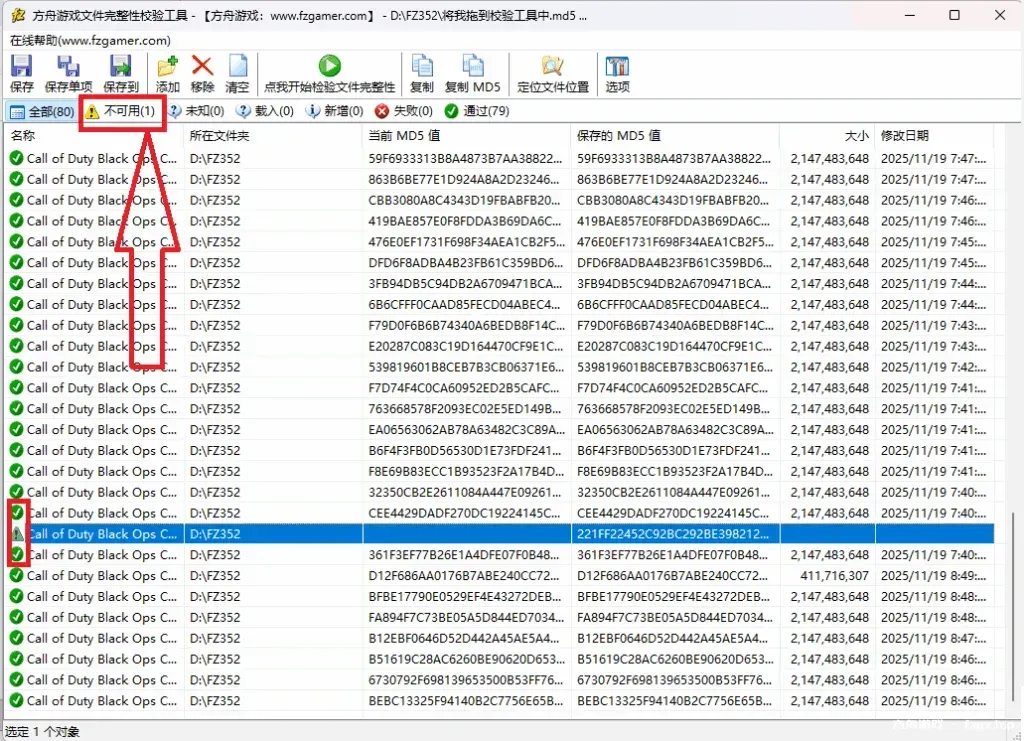
Task: Select row with MD5 763668578F2093EC02E5ED149B
Action: 500,409
